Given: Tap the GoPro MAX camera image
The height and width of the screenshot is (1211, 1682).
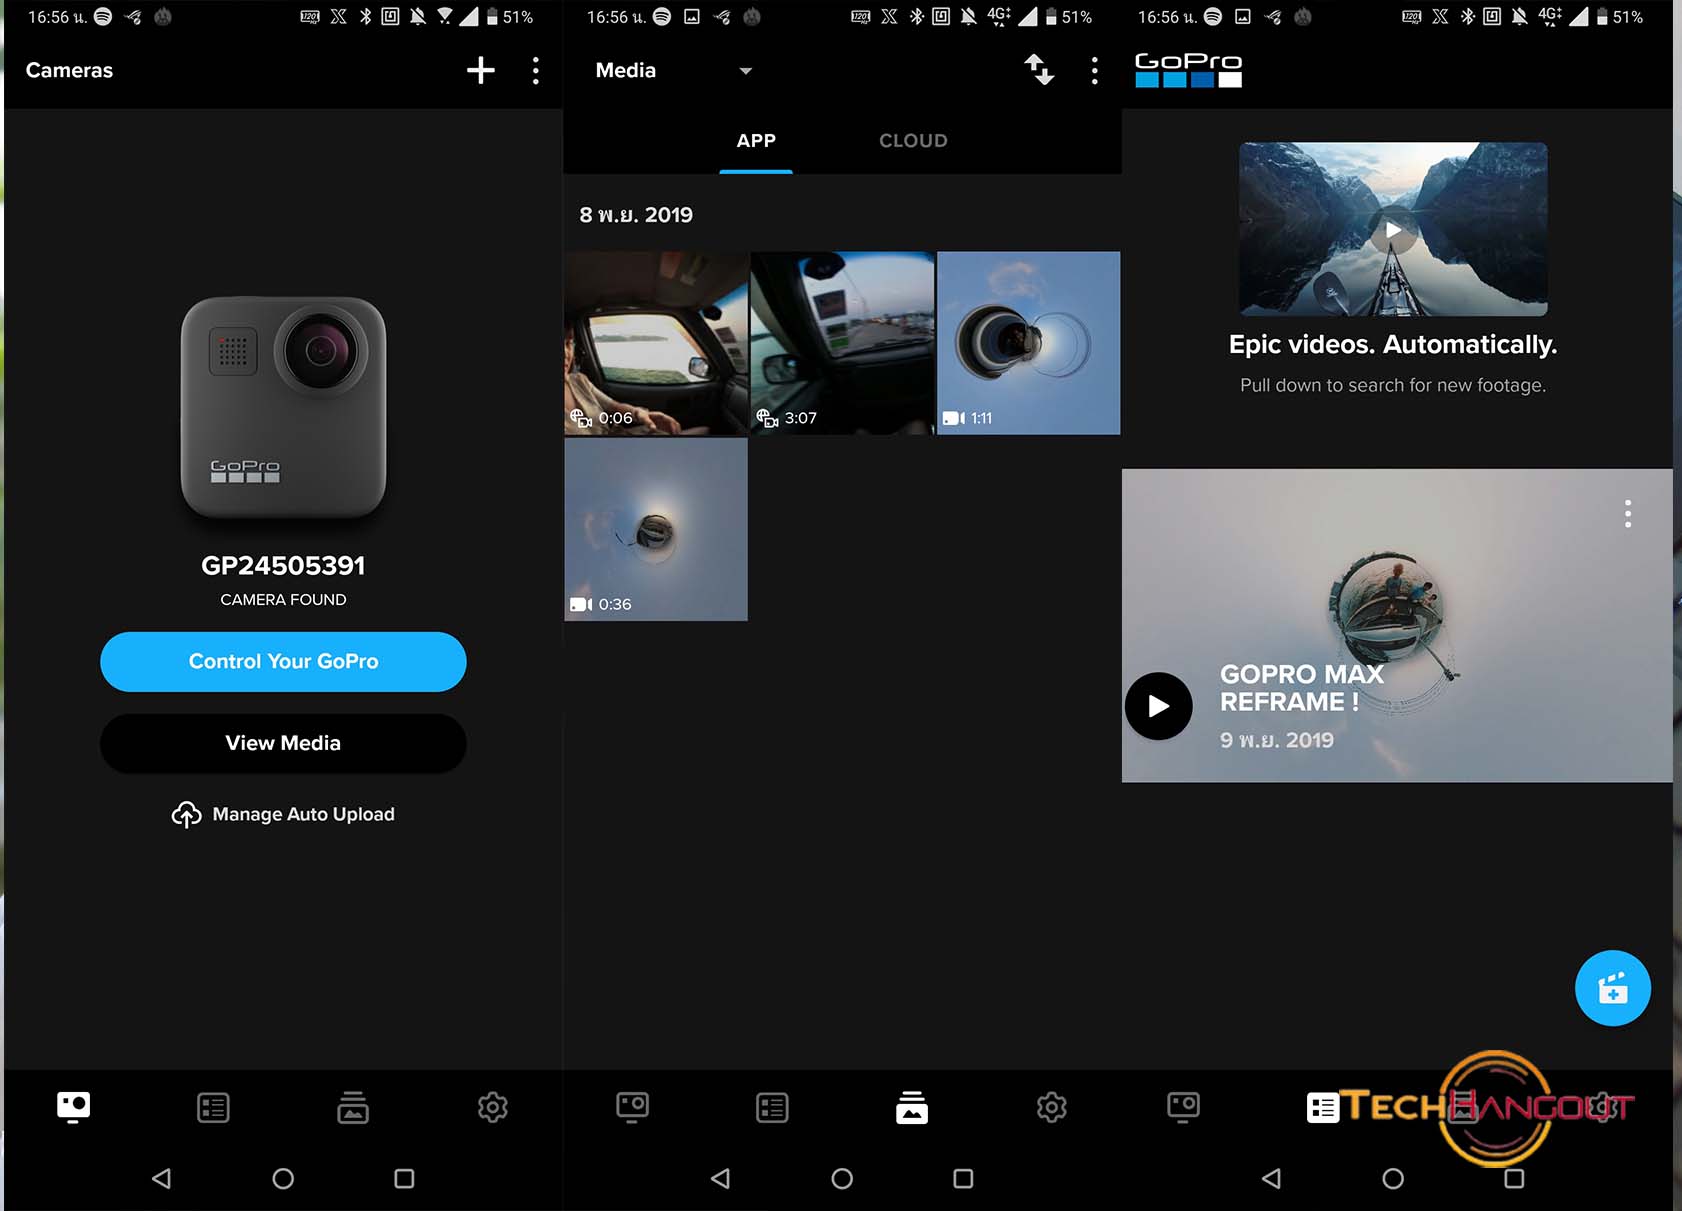Looking at the screenshot, I should point(283,407).
